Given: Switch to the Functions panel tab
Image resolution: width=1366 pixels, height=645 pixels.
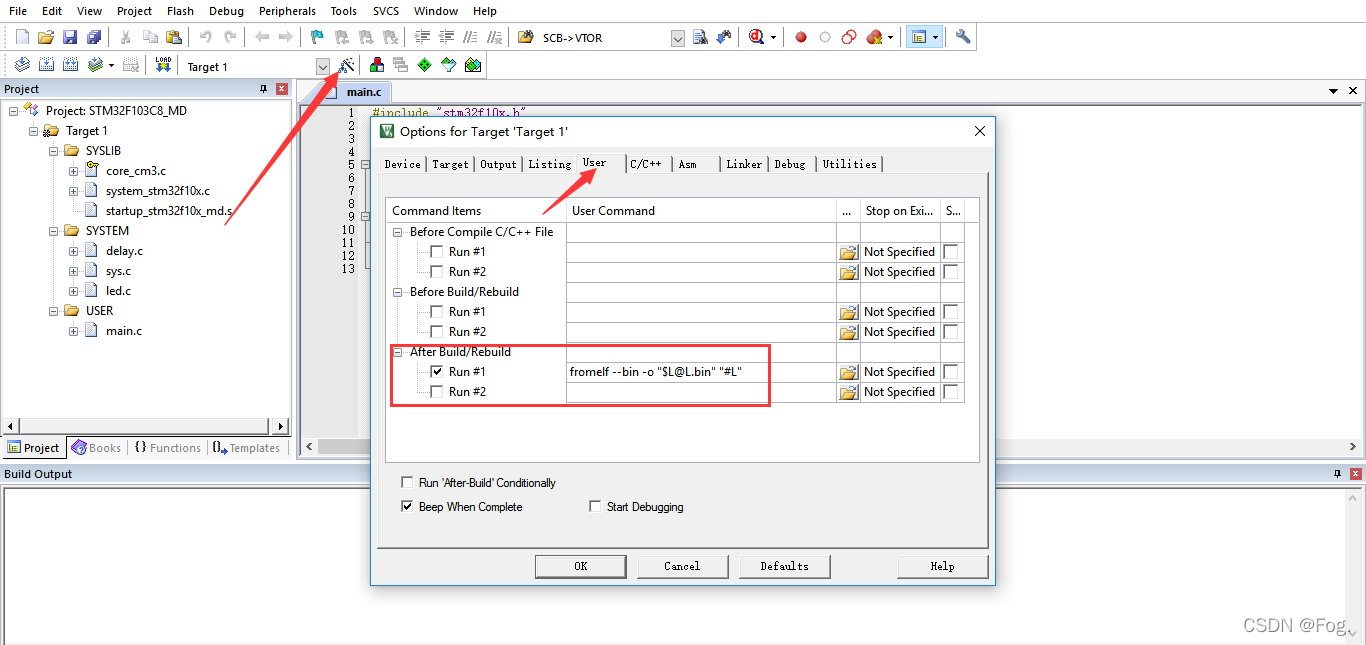Looking at the screenshot, I should (167, 448).
